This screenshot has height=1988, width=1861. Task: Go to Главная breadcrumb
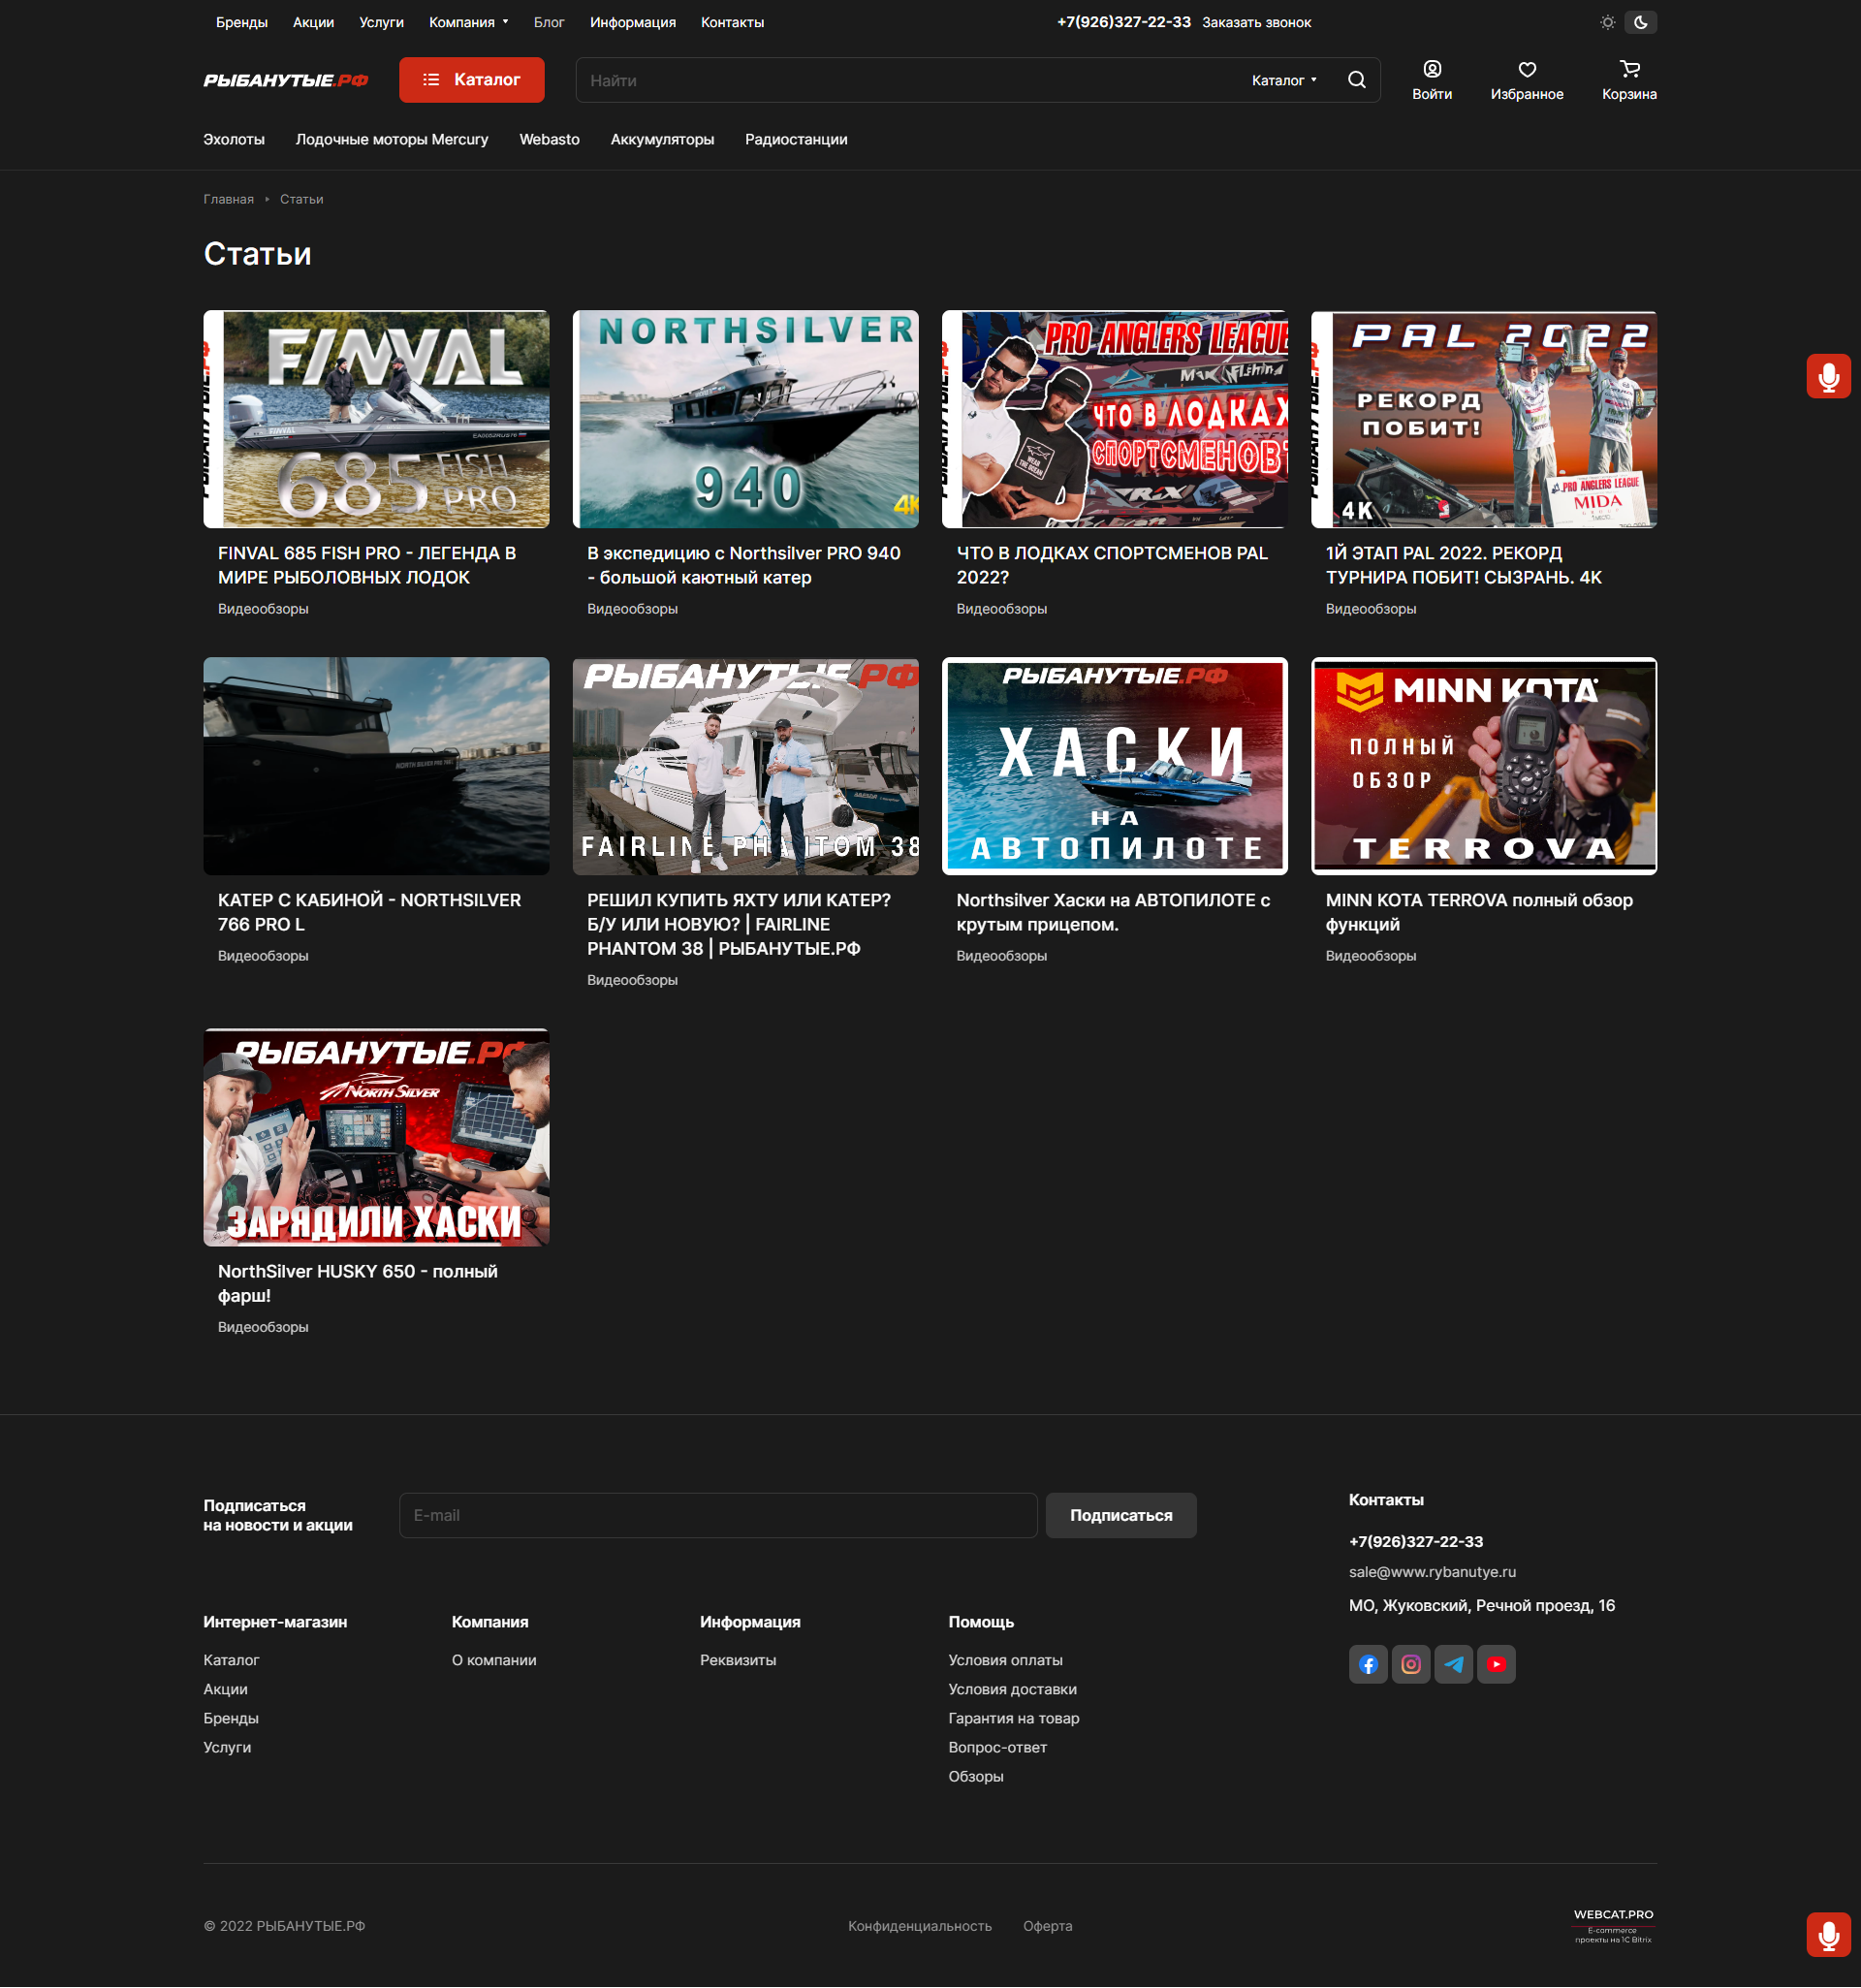point(229,199)
